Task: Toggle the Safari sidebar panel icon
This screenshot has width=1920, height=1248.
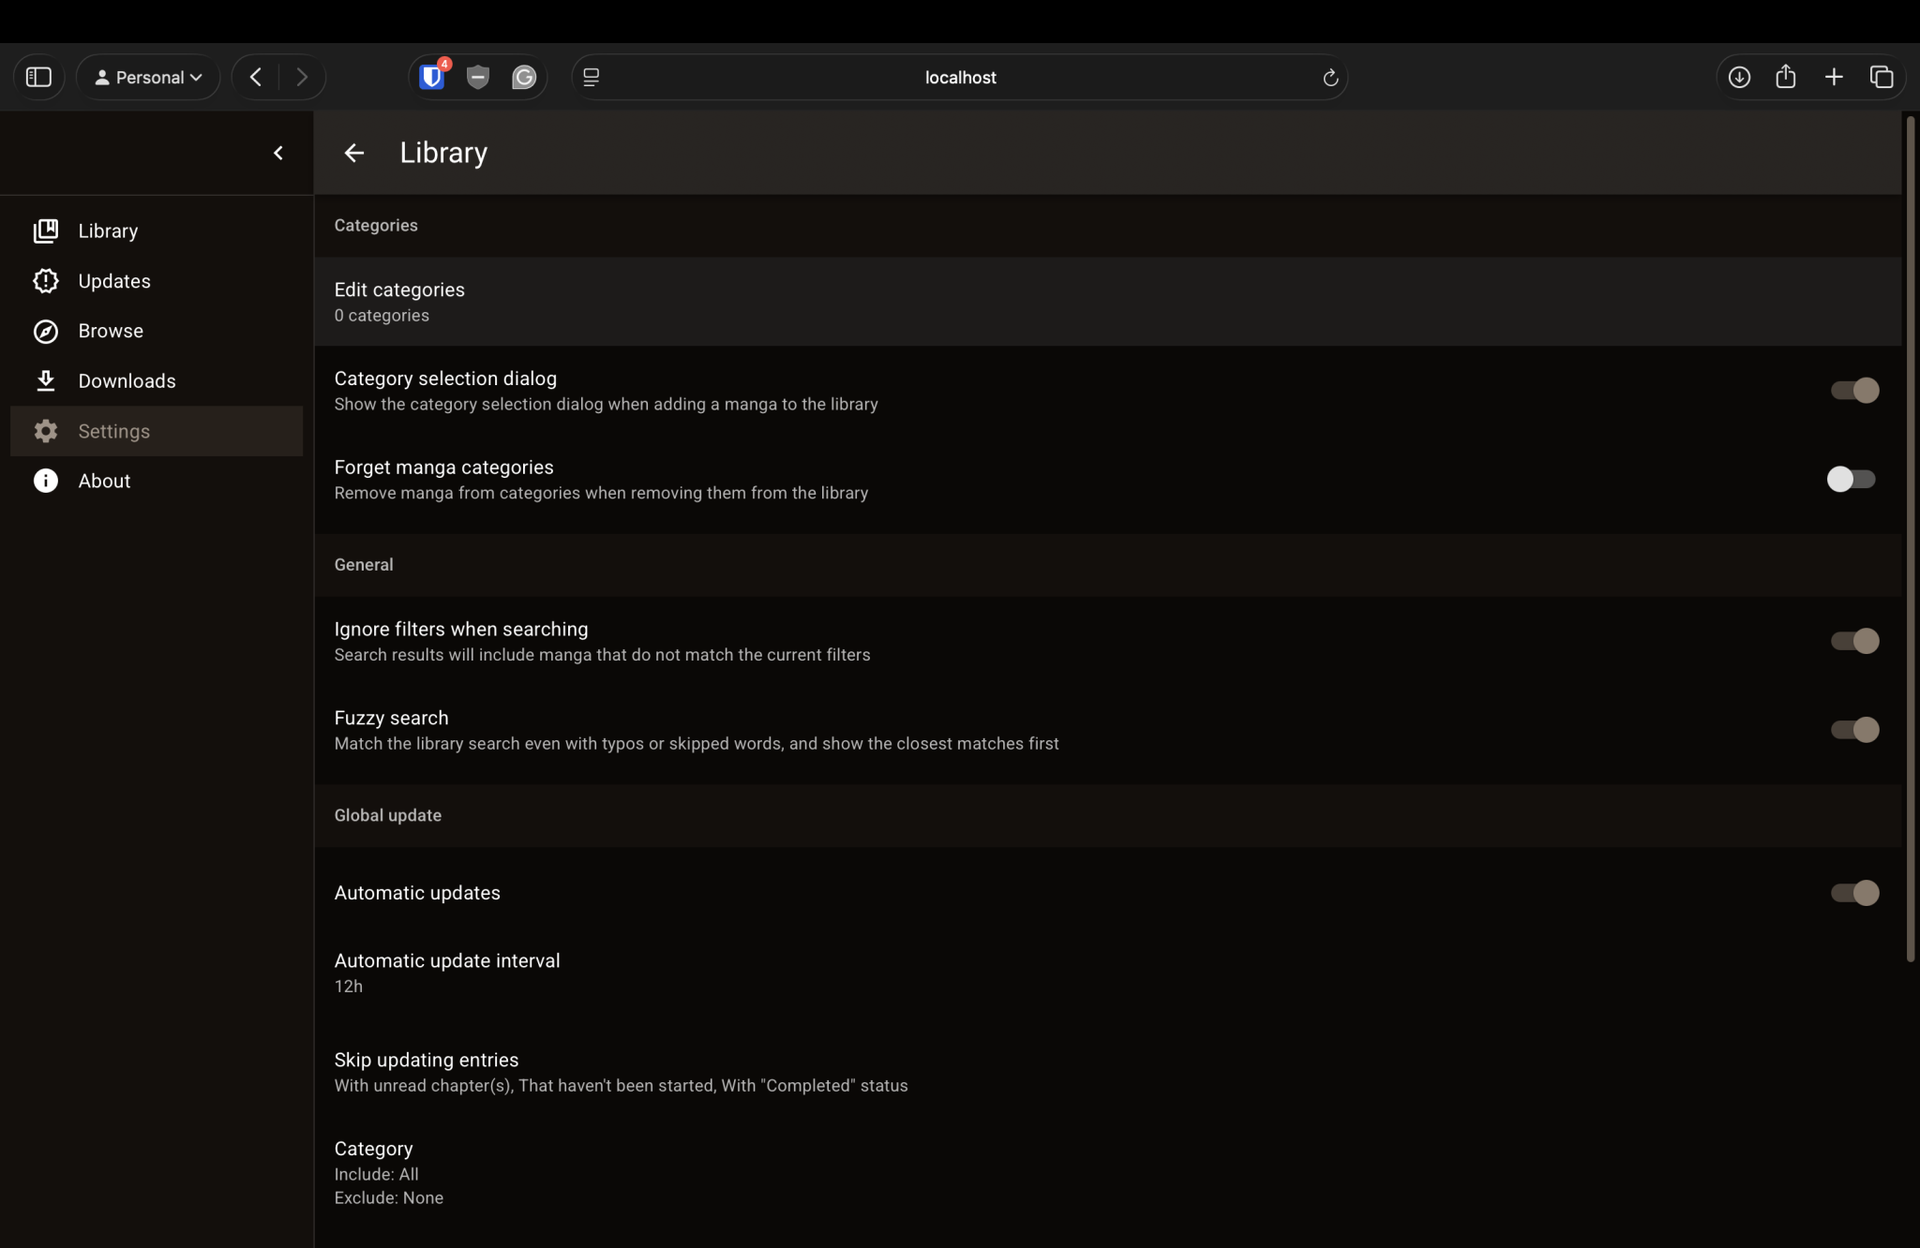Action: point(39,77)
